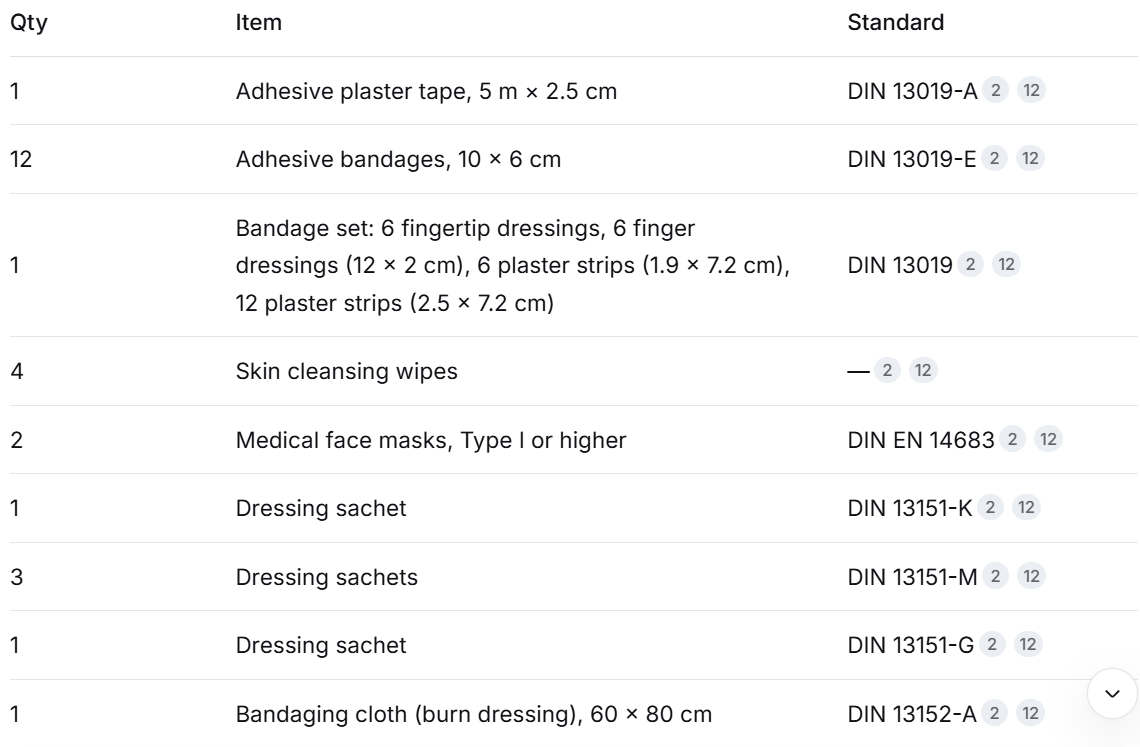Open citation 12 in the Bandage set row
Screen dimensions: 1140x747
(1006, 264)
